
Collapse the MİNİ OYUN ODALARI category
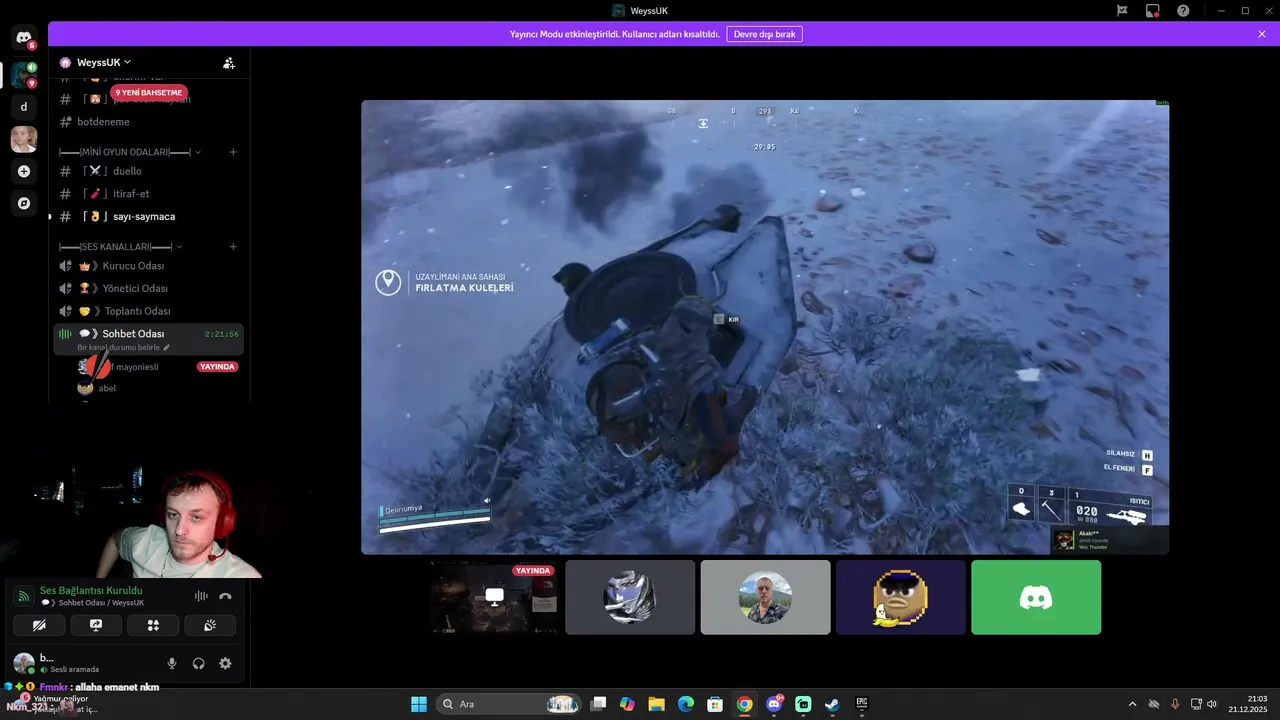tap(130, 152)
